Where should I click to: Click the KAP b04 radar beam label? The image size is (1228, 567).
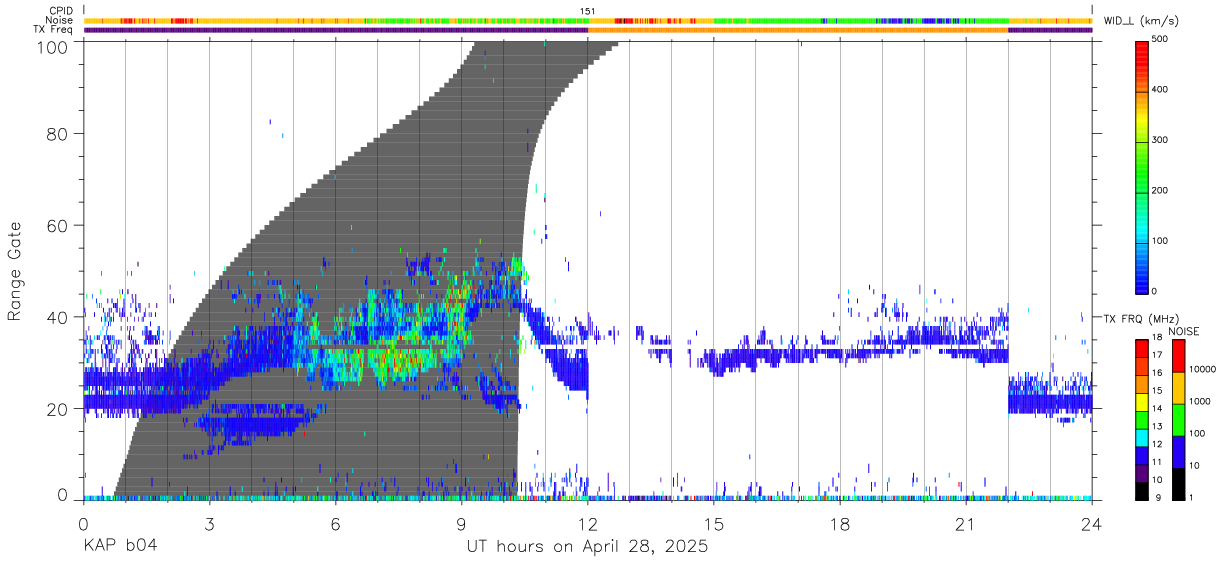(120, 547)
